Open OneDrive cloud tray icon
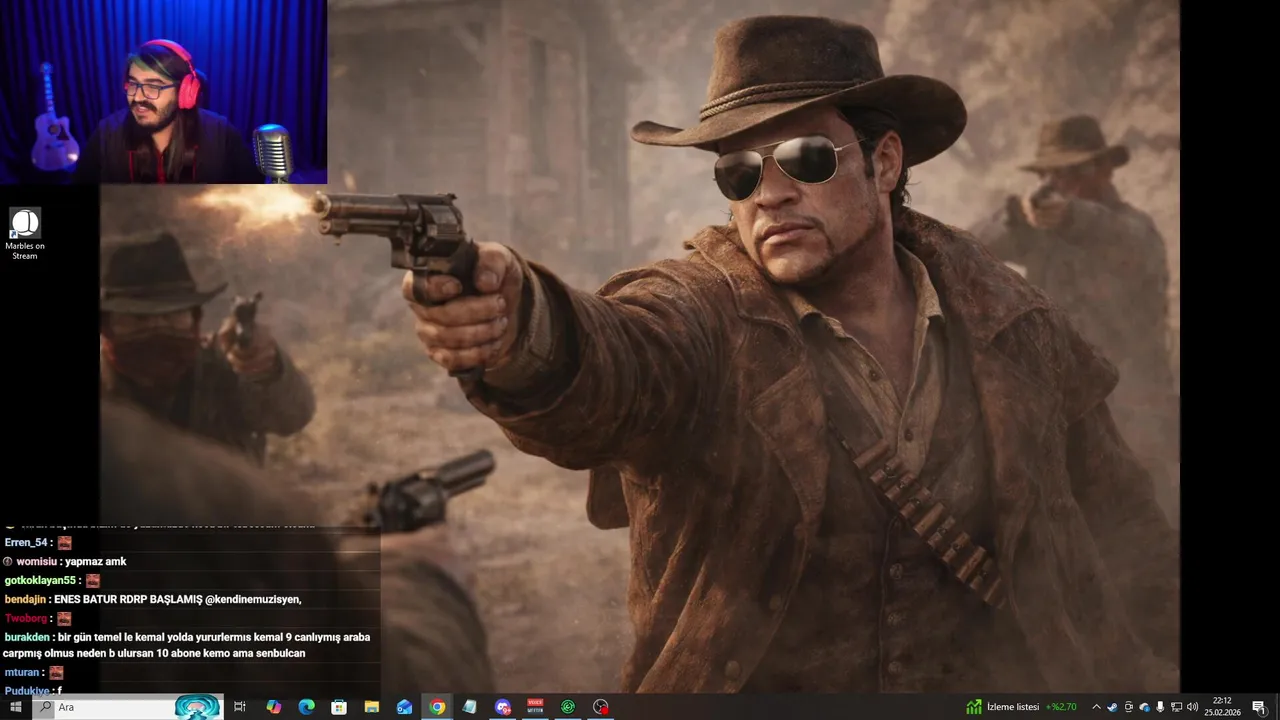 1145,707
